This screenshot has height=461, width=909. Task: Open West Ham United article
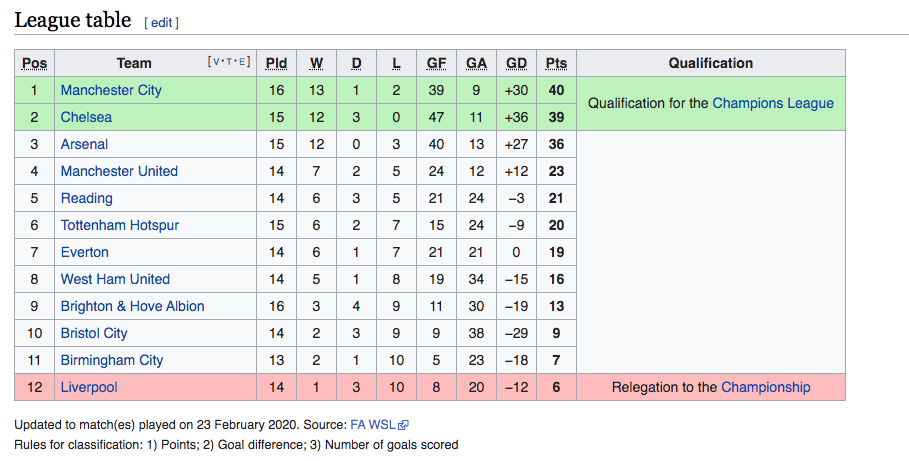[x=115, y=279]
